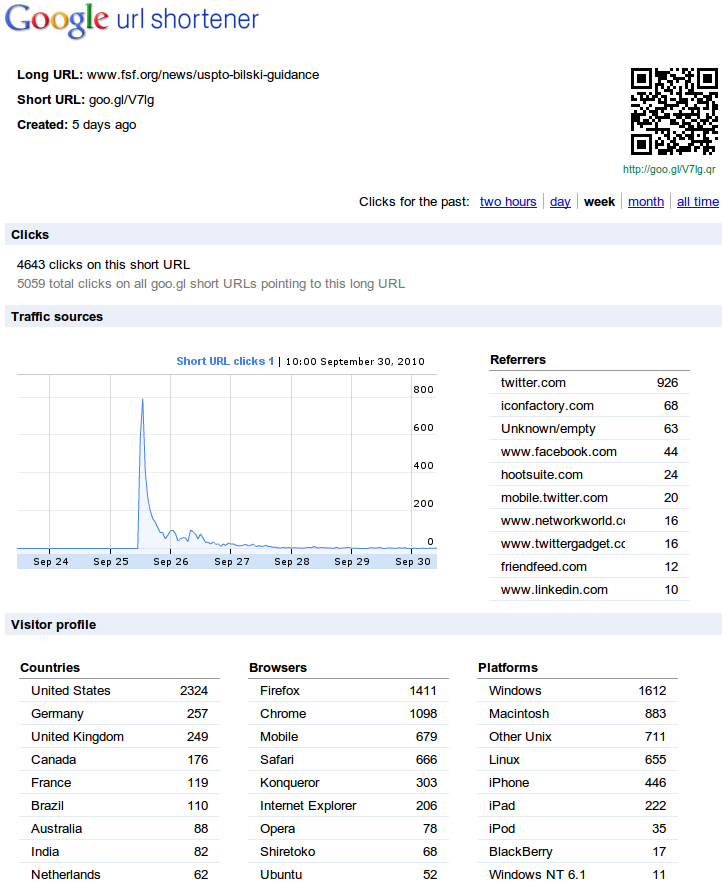Click iPhone in Platforms

pyautogui.click(x=577, y=783)
